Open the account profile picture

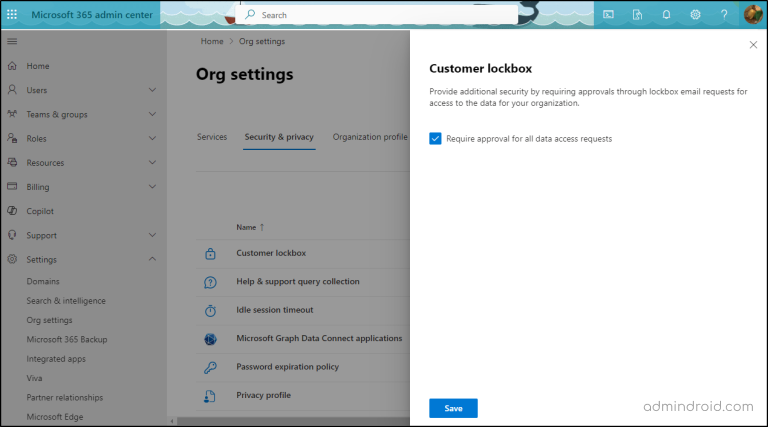click(x=753, y=15)
